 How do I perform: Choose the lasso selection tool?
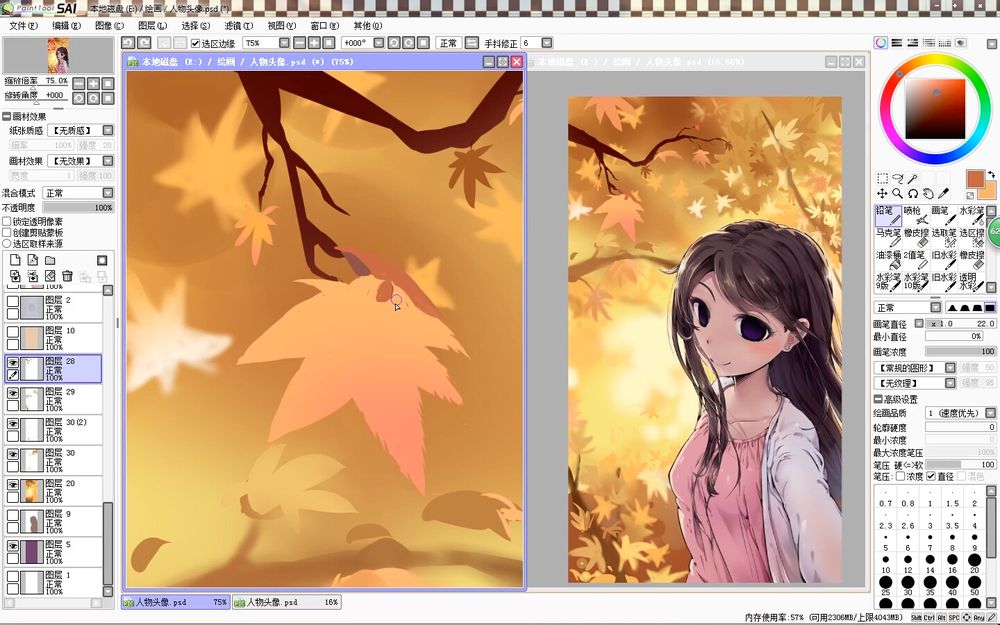pyautogui.click(x=898, y=179)
